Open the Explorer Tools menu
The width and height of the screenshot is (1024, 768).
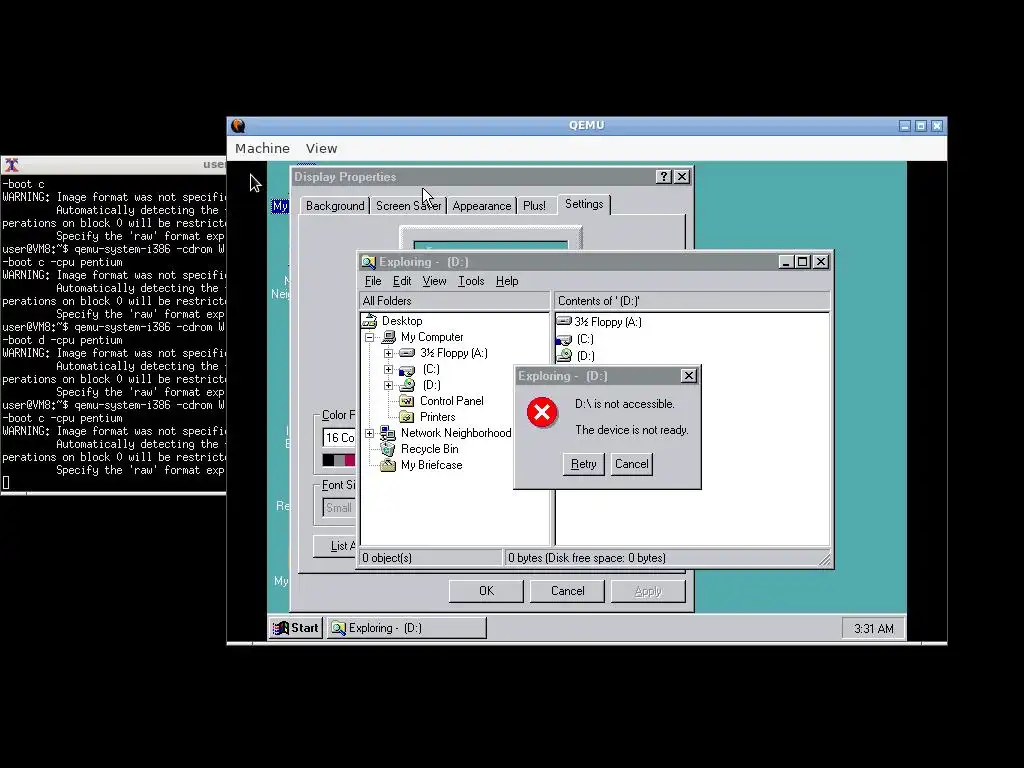point(471,281)
